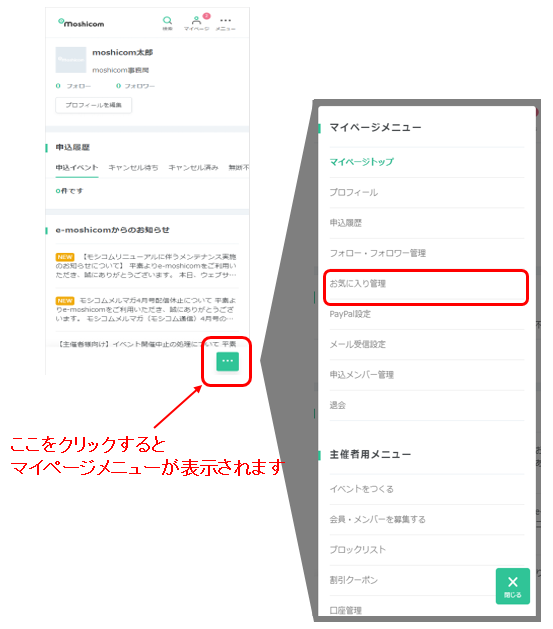
Task: Open メール受信設定 menu item
Action: (427, 344)
